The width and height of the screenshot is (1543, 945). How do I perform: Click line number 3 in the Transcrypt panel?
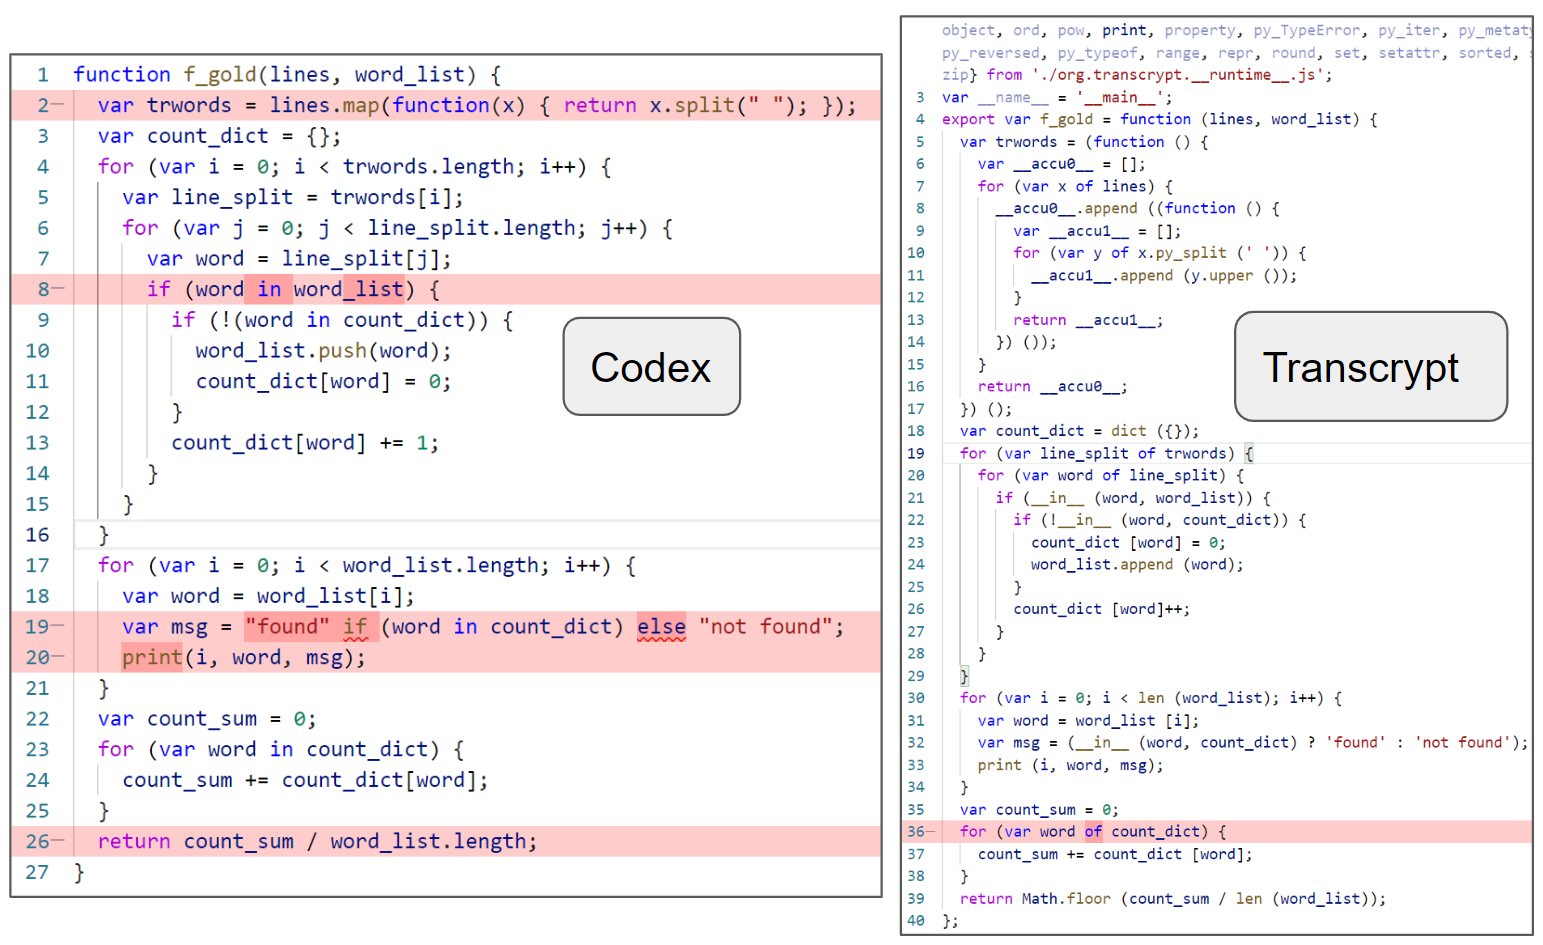[x=920, y=98]
